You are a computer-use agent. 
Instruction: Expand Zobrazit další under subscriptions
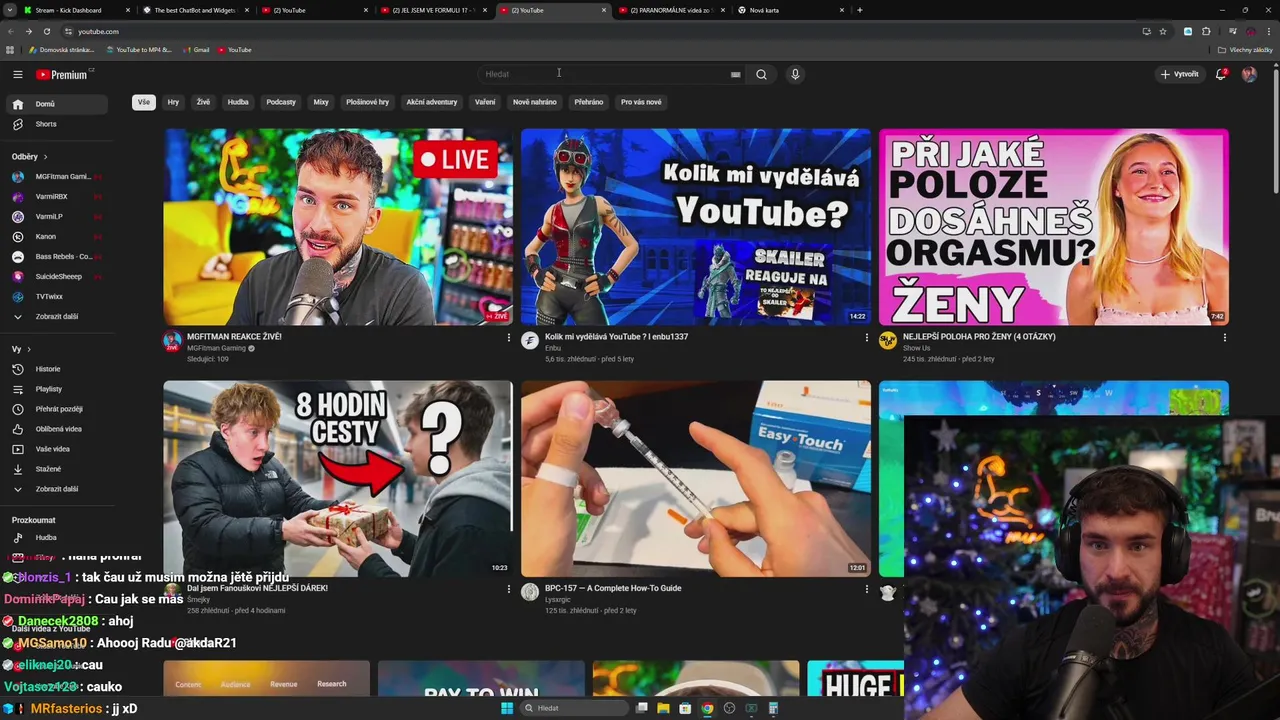coord(56,317)
